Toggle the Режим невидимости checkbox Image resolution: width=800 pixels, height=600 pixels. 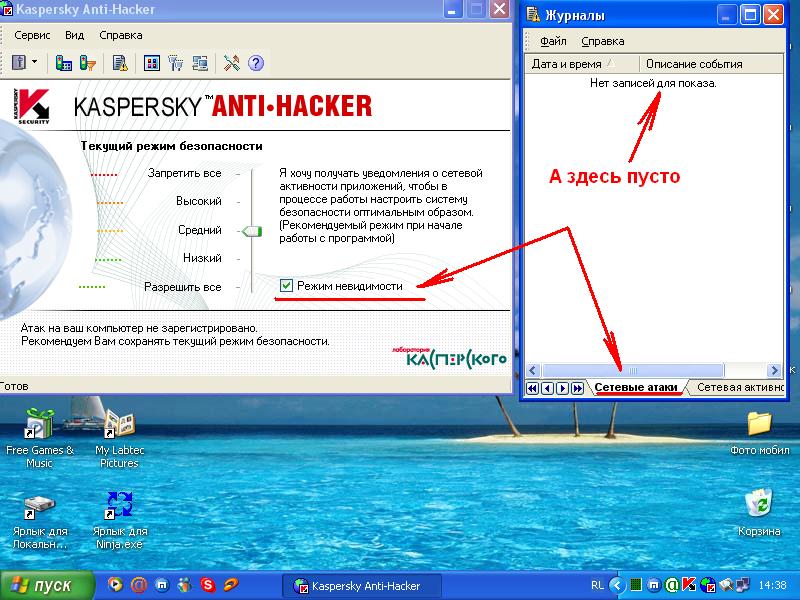pos(287,286)
